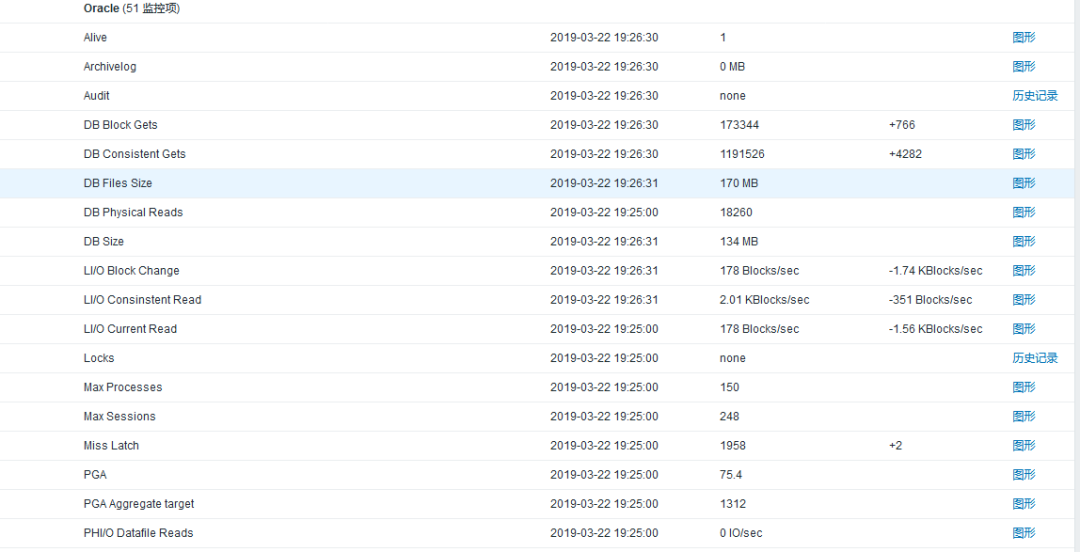
Task: Select the Archivelog item name
Action: 110,67
